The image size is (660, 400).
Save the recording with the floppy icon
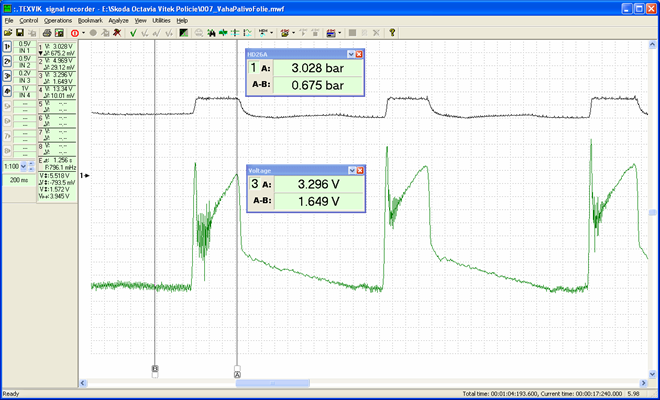[x=19, y=33]
